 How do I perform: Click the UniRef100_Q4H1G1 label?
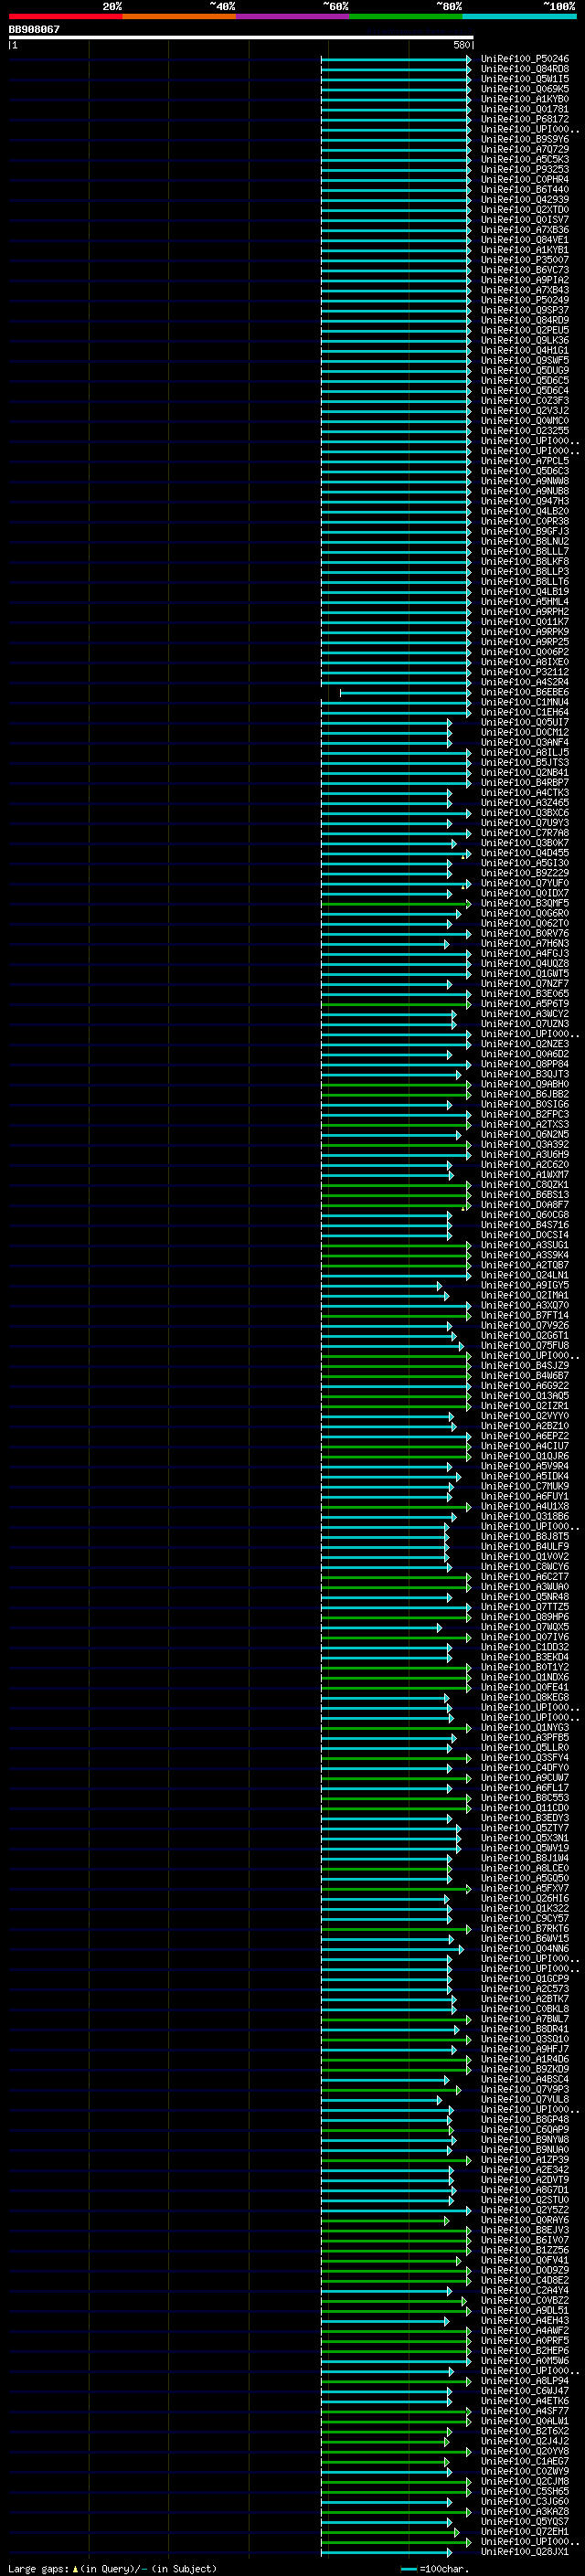525,350
